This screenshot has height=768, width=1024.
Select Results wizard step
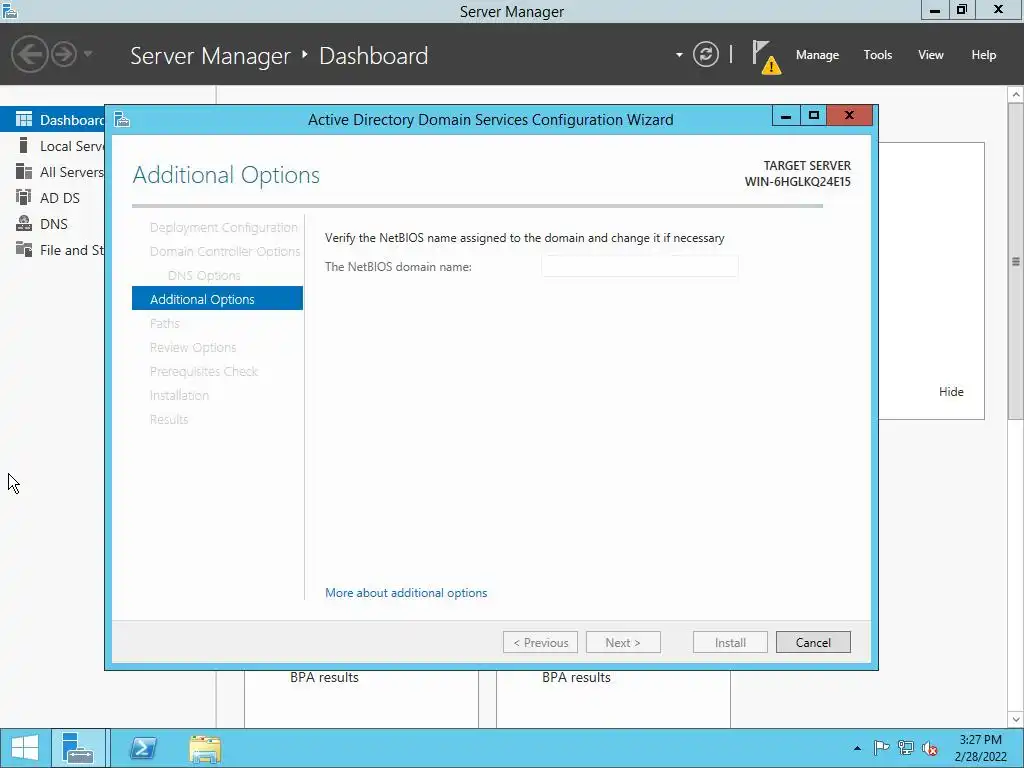[168, 419]
